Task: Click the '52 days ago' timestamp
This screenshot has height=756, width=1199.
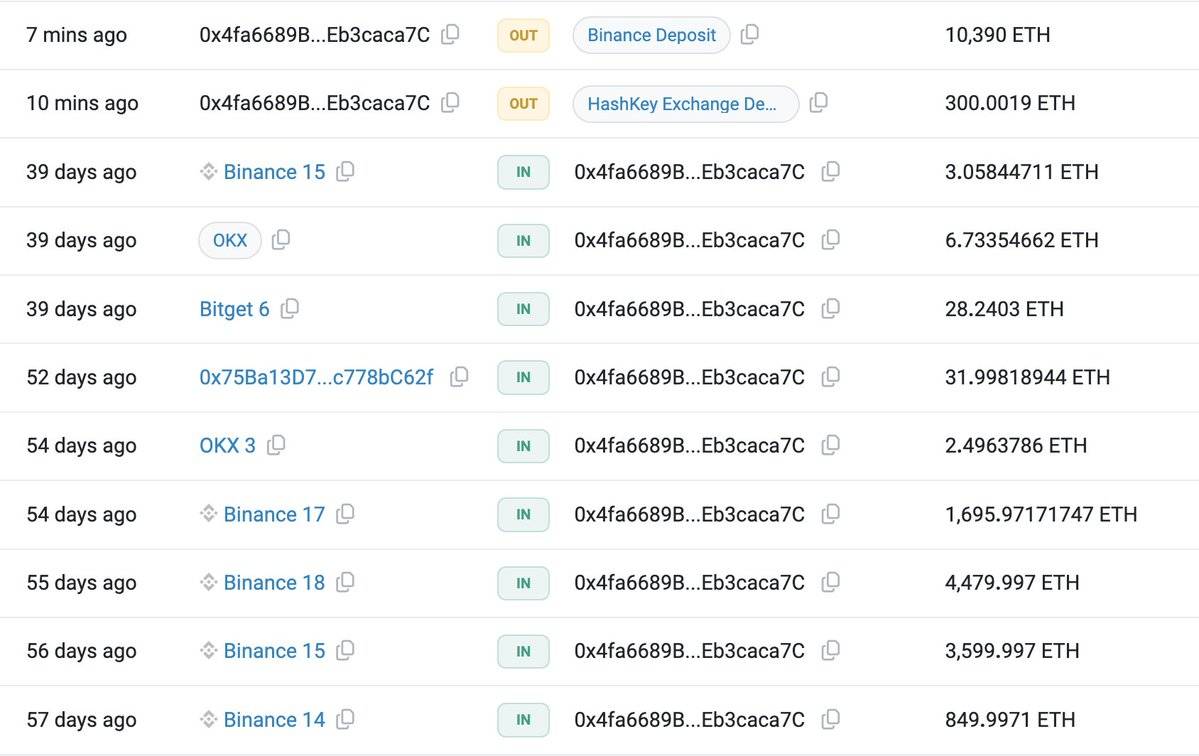Action: (x=81, y=377)
